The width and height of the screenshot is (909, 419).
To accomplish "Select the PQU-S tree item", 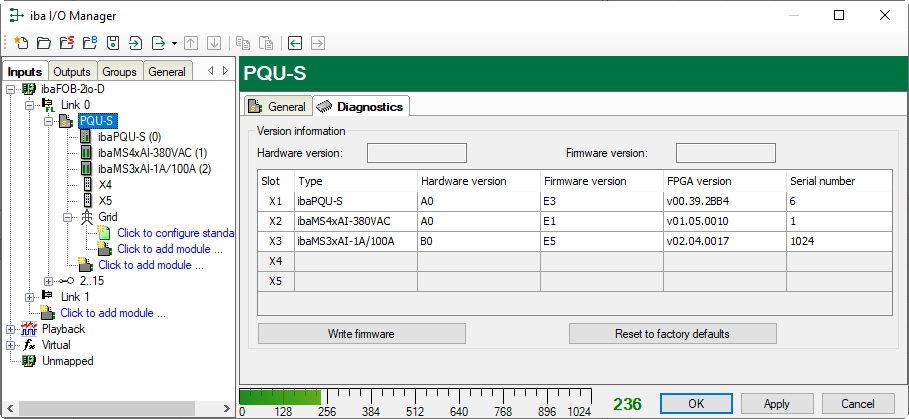I will [99, 121].
